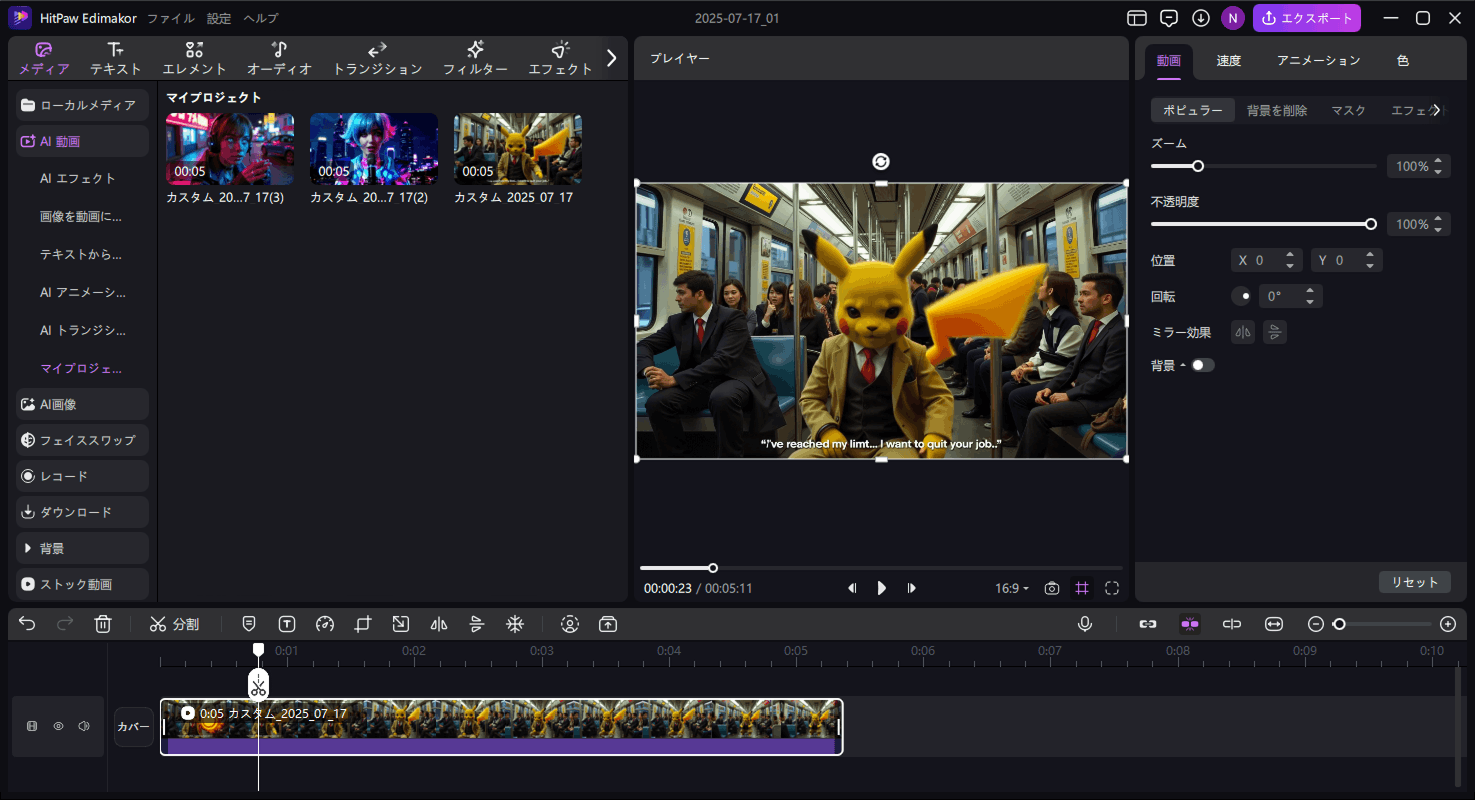Open the フィルター filters tab

[476, 59]
